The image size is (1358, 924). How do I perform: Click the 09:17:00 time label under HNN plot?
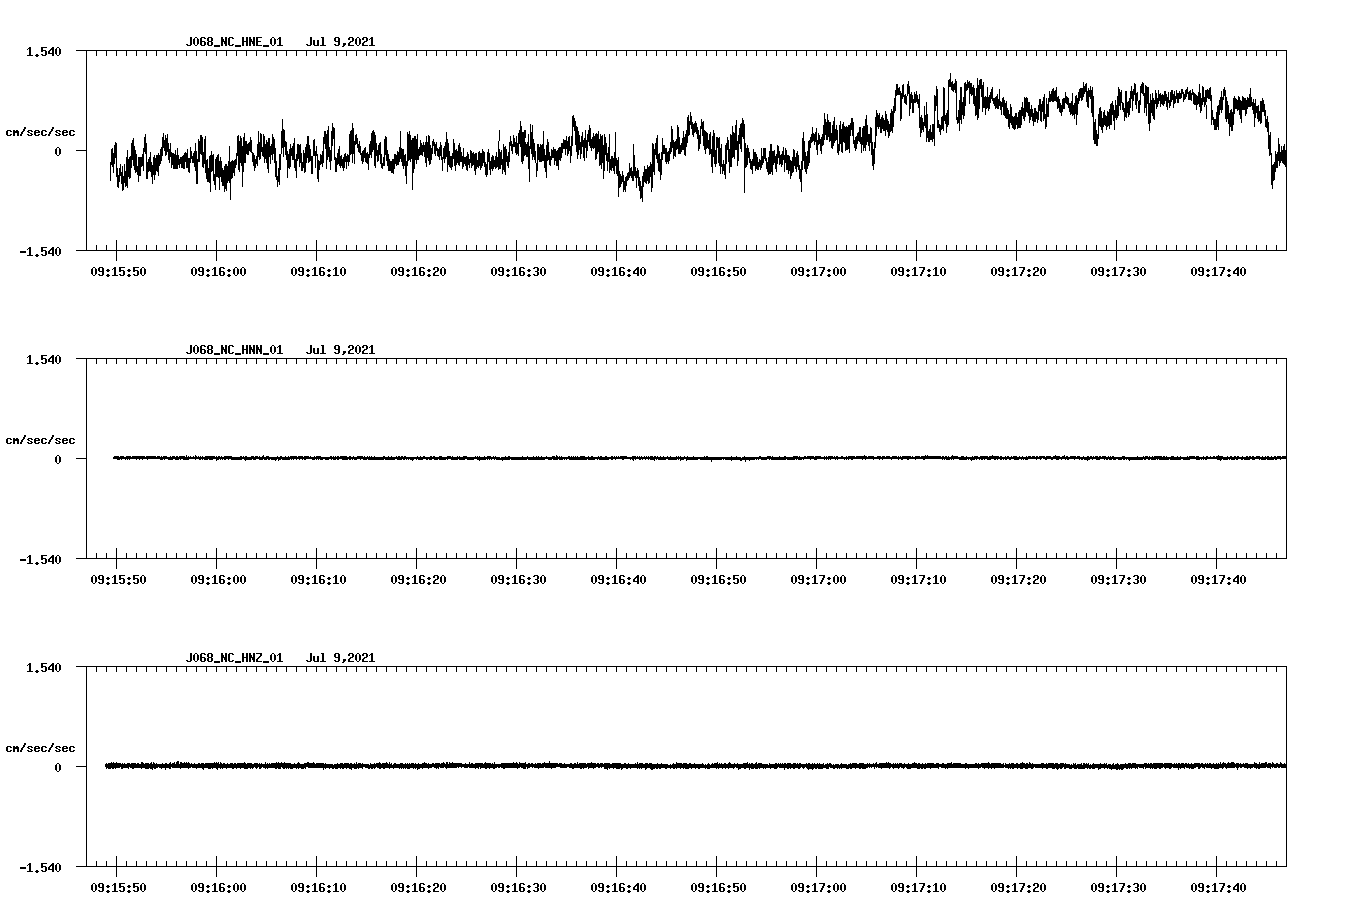tap(818, 580)
